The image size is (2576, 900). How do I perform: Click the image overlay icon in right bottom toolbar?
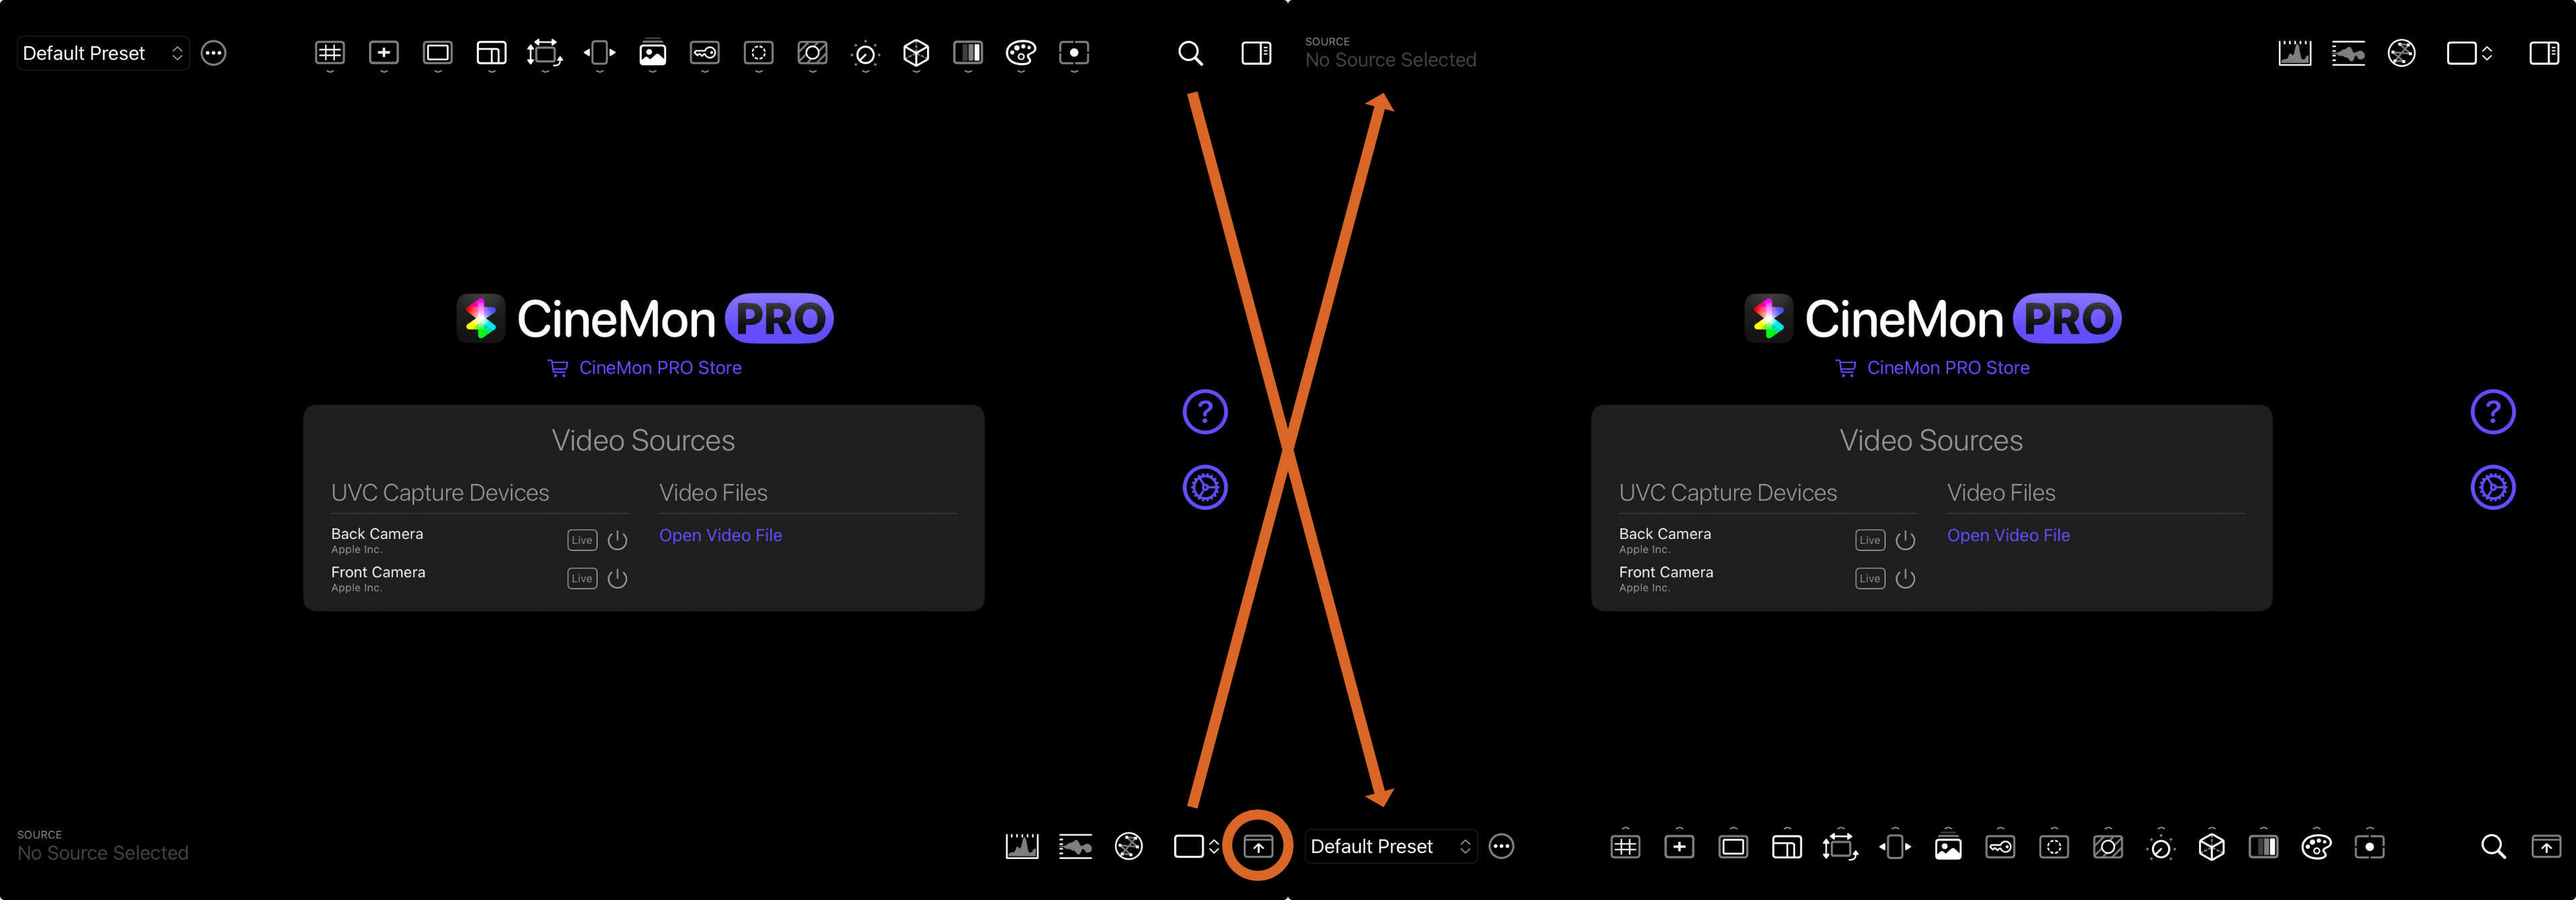(x=1947, y=847)
